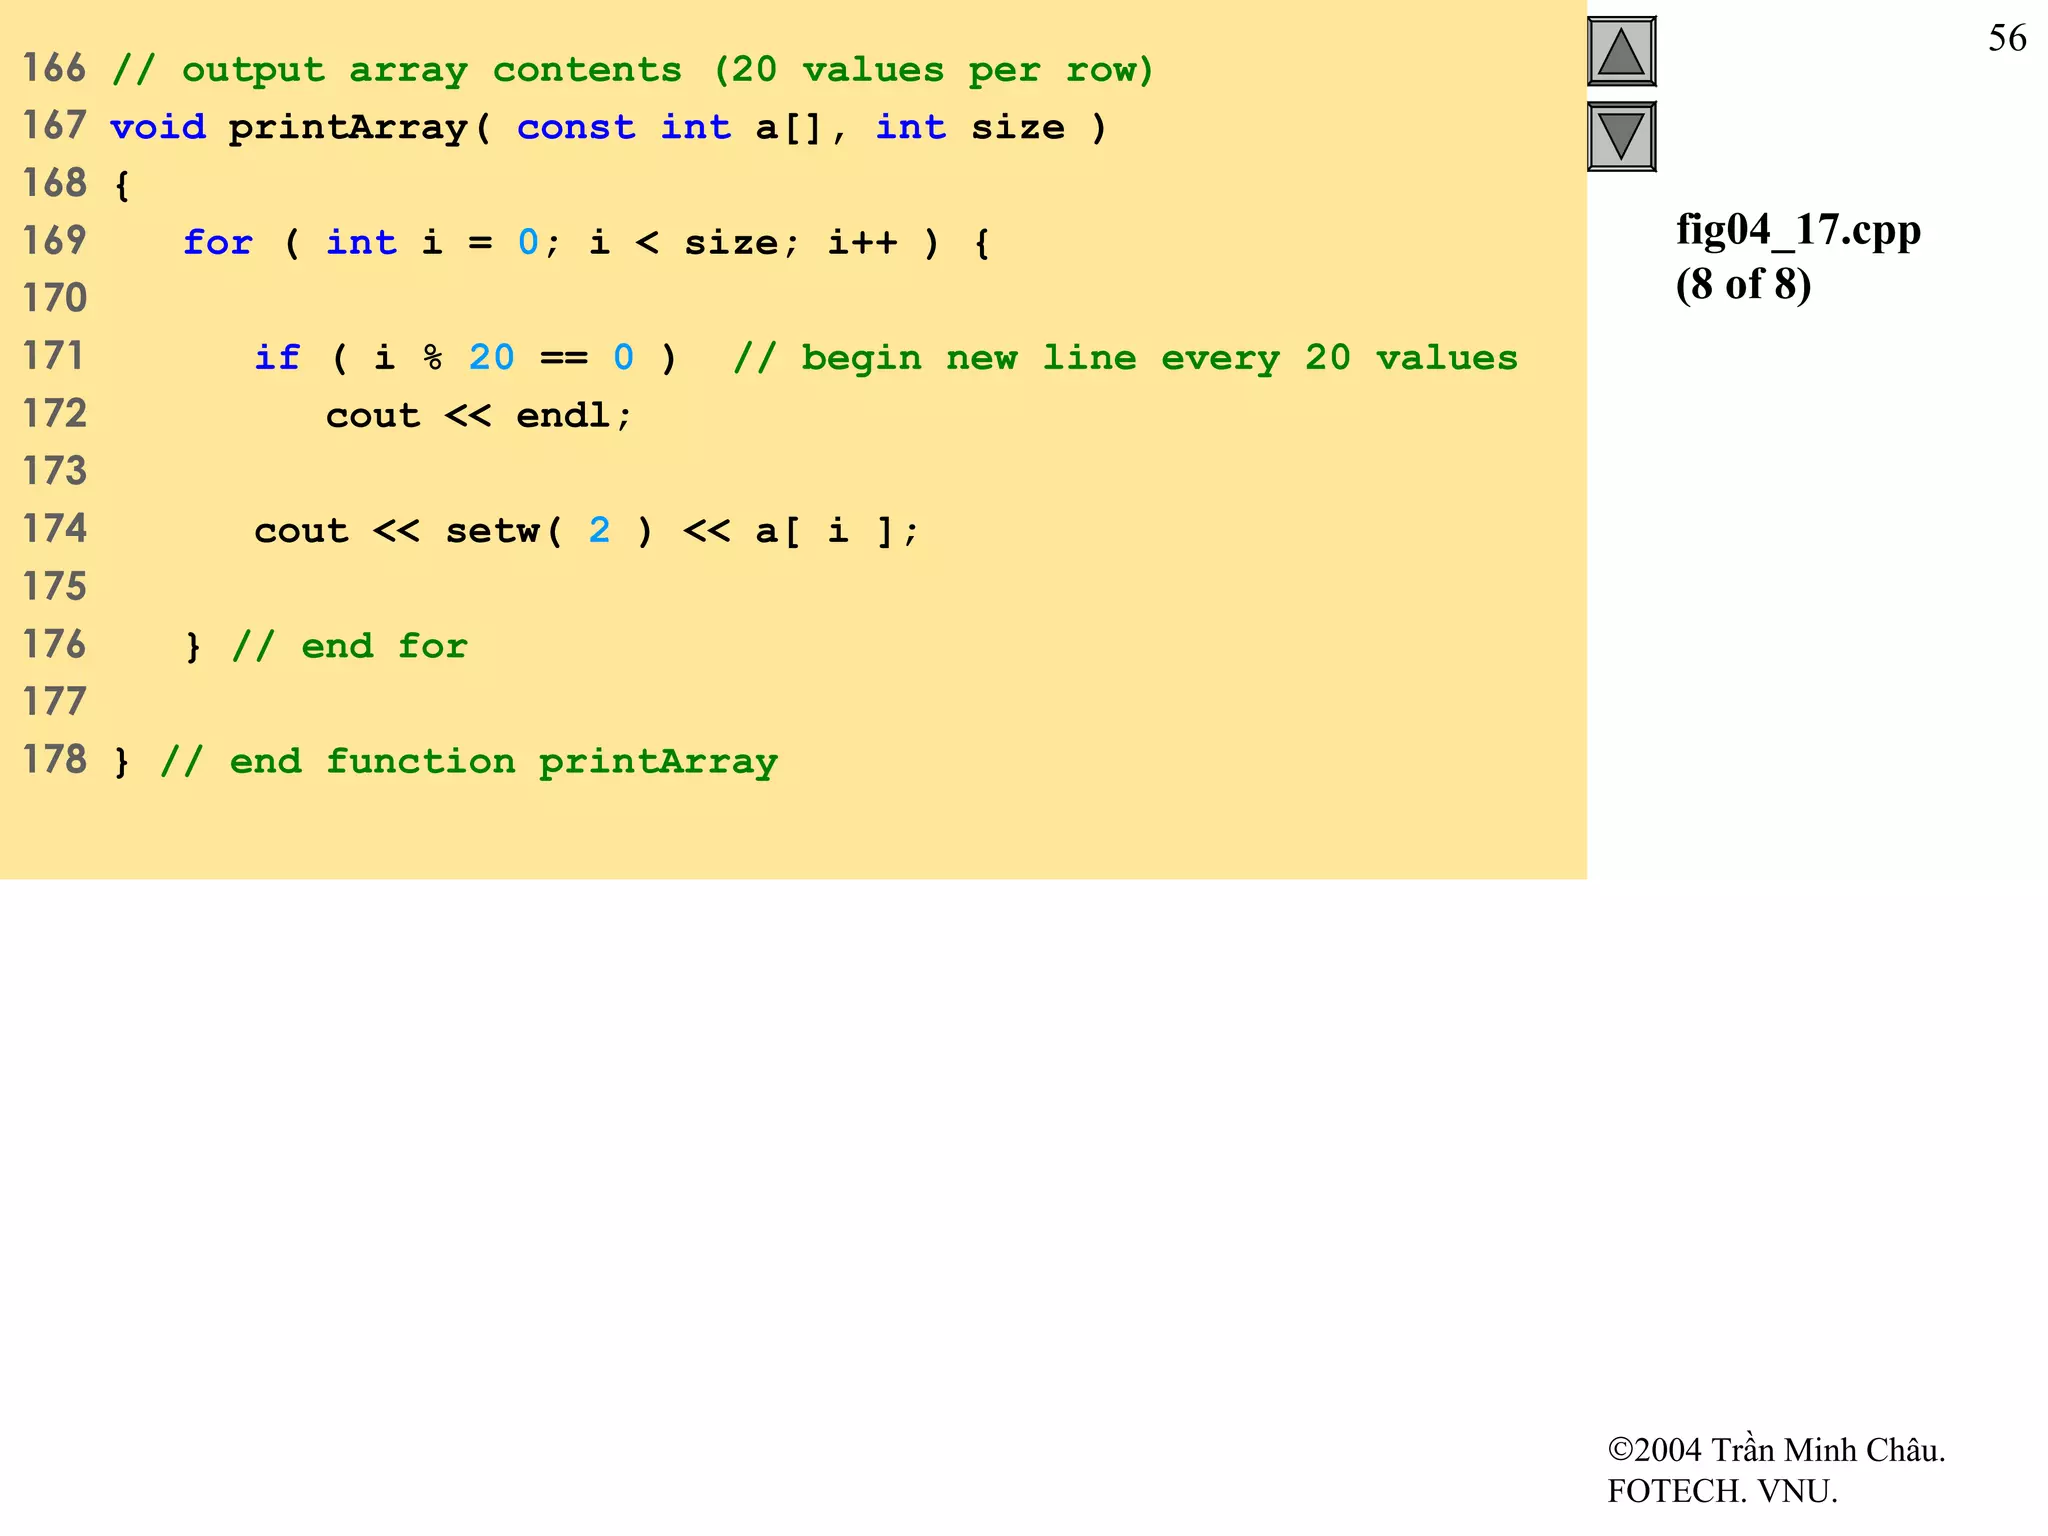Click line number 167
Viewport: 2048px width, 1536px height.
(x=55, y=126)
